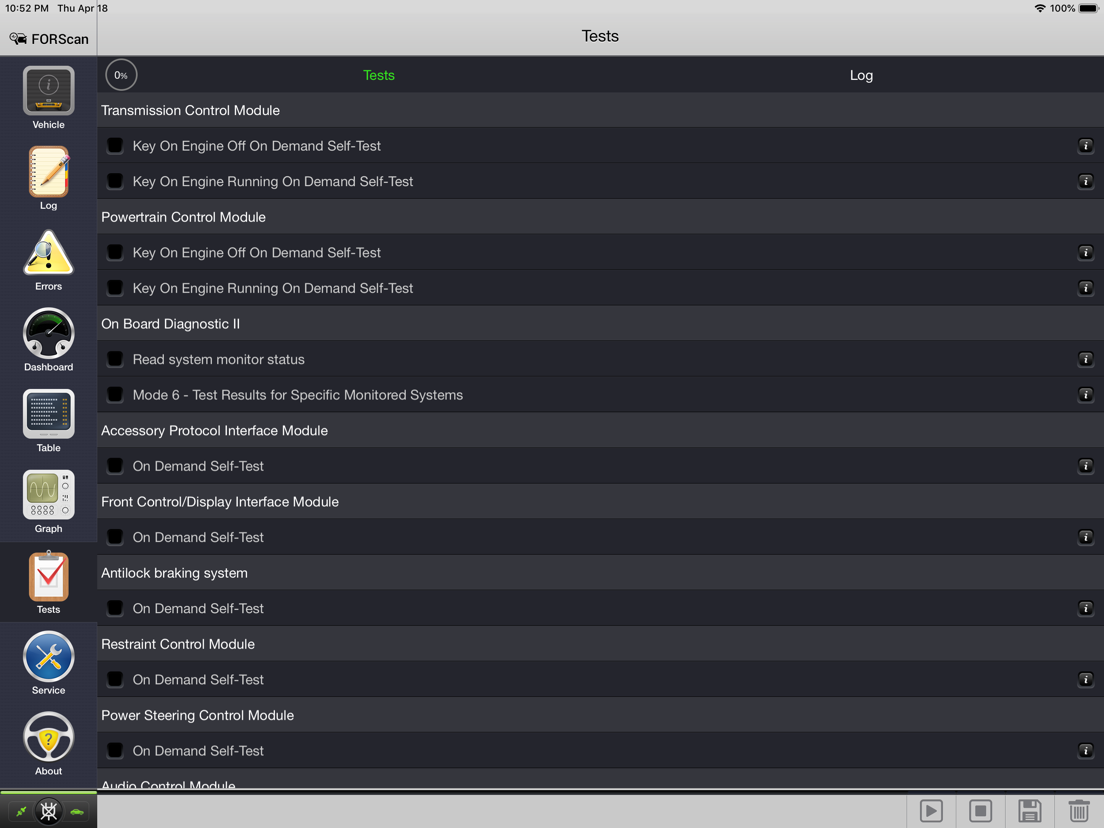Viewport: 1104px width, 828px height.
Task: Select Accessory Protocol Interface Module header
Action: 601,430
